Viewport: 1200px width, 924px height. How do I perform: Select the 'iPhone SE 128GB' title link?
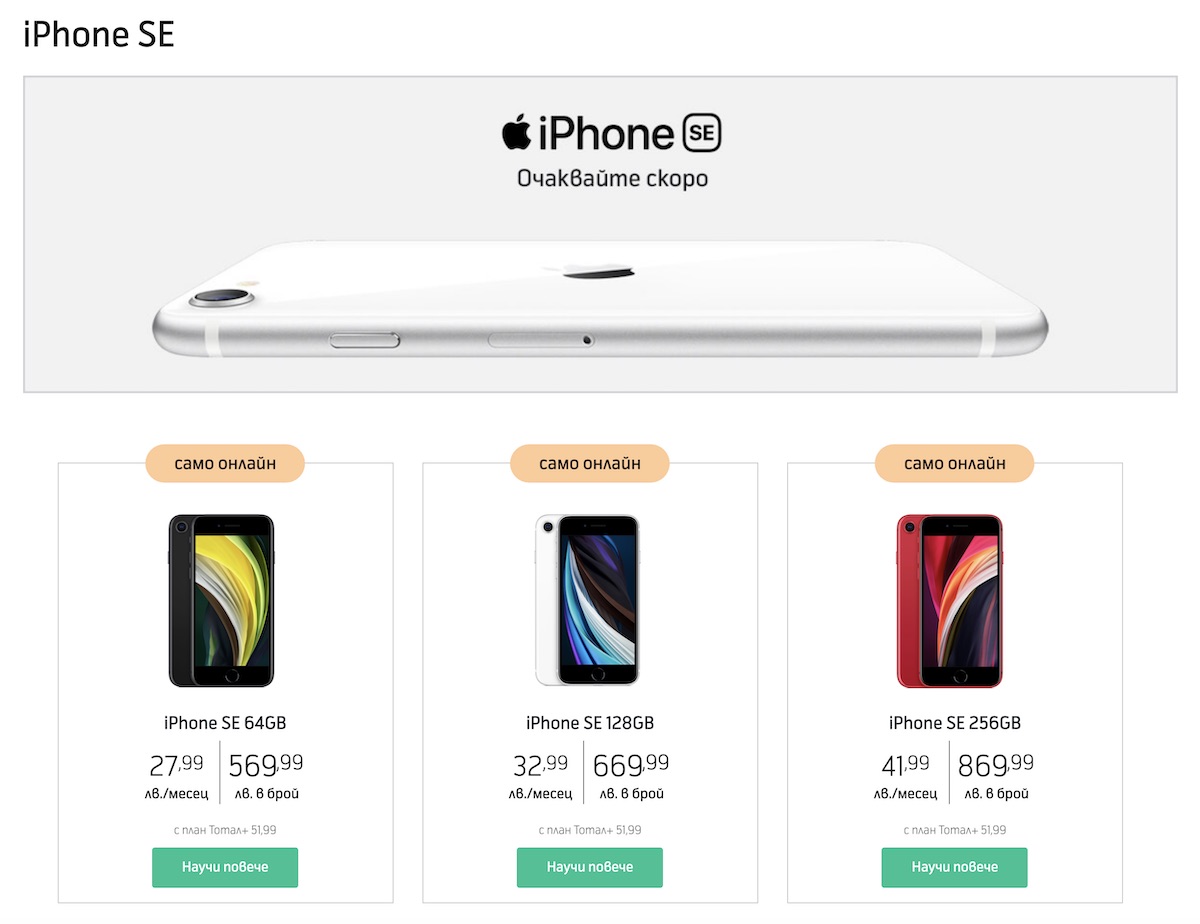[x=590, y=723]
